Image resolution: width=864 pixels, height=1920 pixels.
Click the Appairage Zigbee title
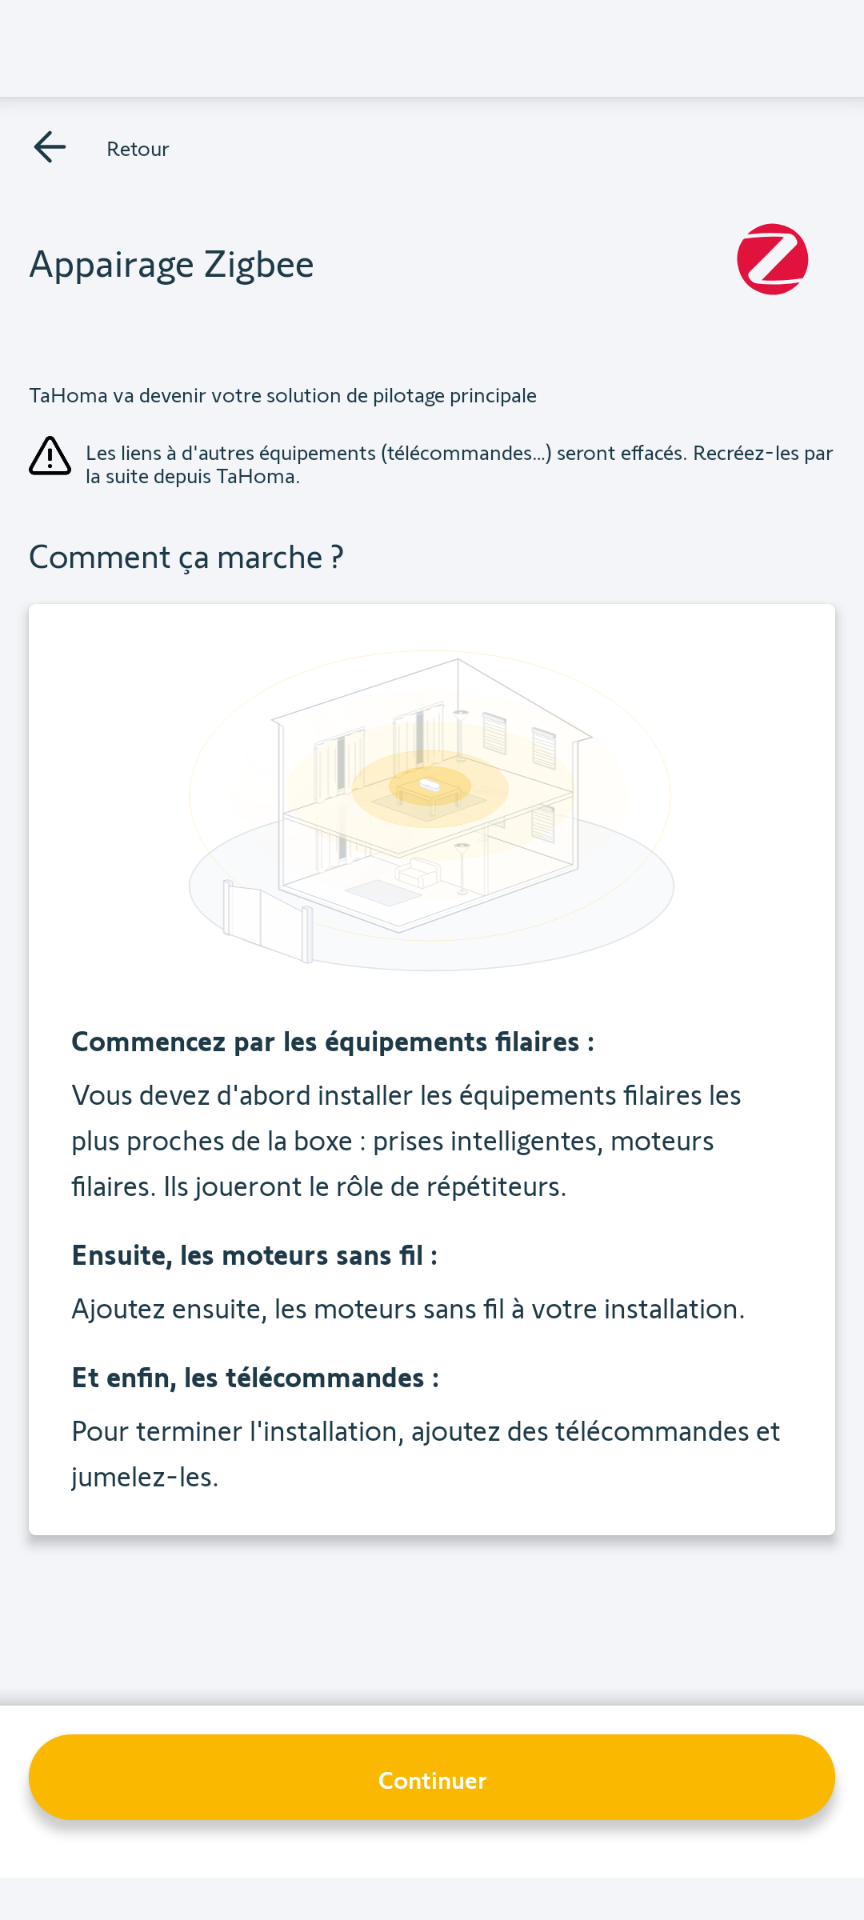[172, 265]
